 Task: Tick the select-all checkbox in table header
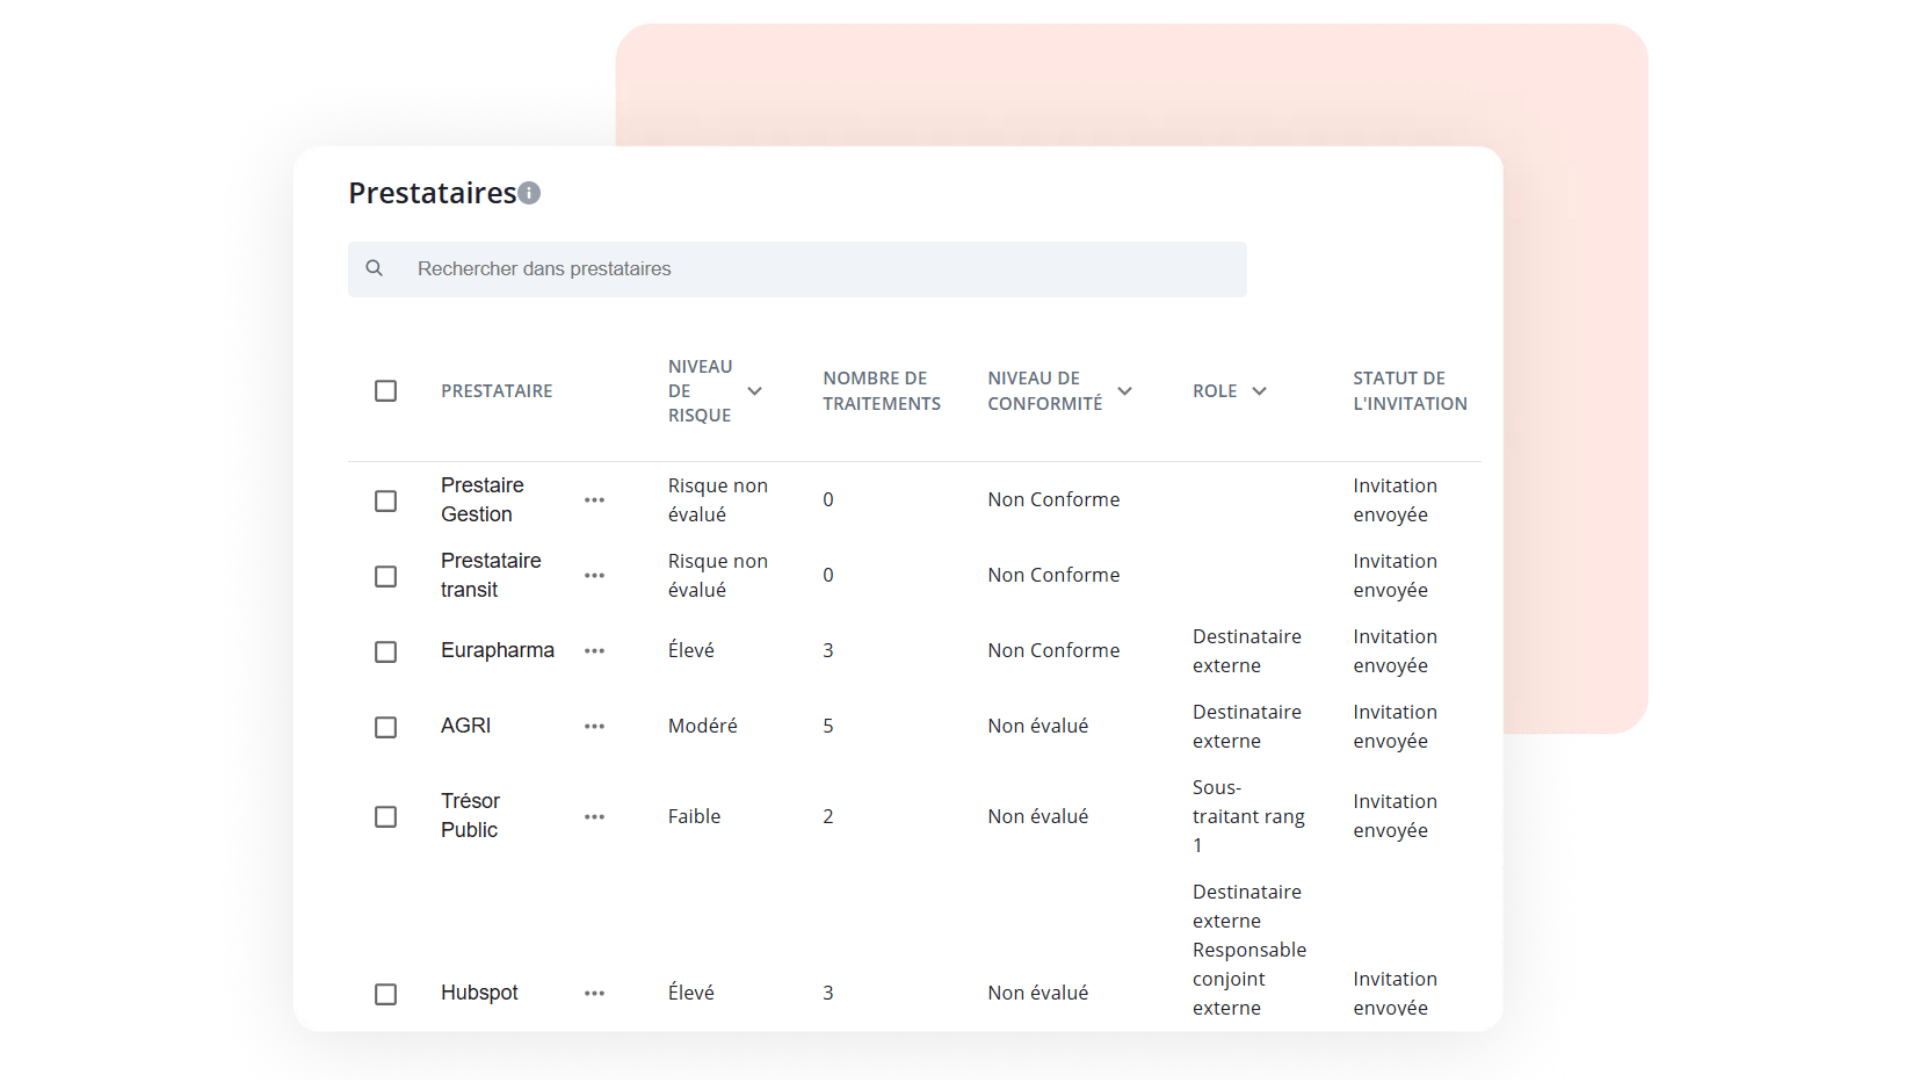click(385, 391)
